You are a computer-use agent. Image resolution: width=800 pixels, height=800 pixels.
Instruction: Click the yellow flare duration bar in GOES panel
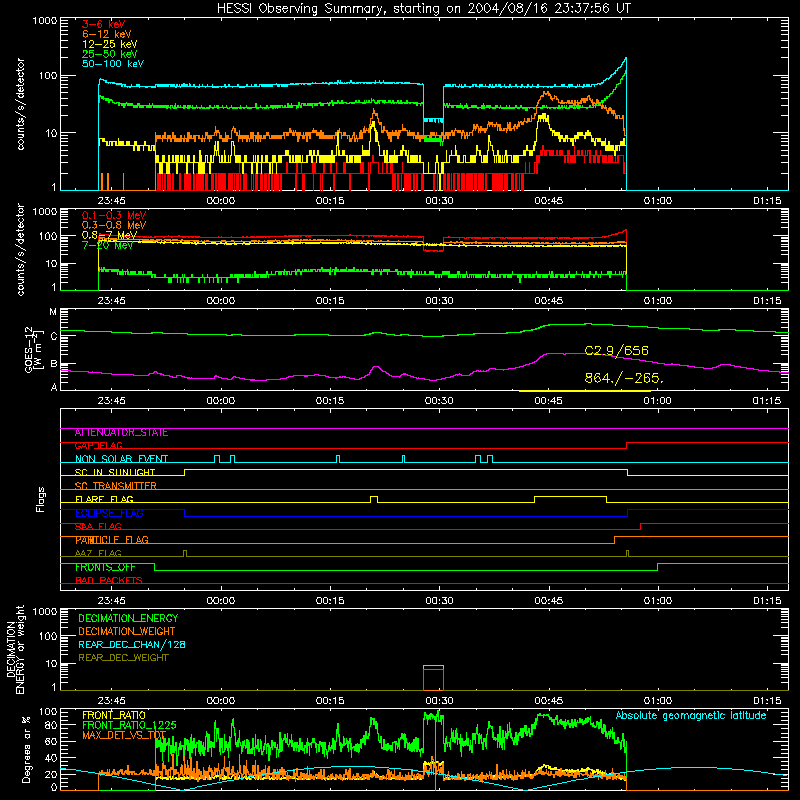585,391
